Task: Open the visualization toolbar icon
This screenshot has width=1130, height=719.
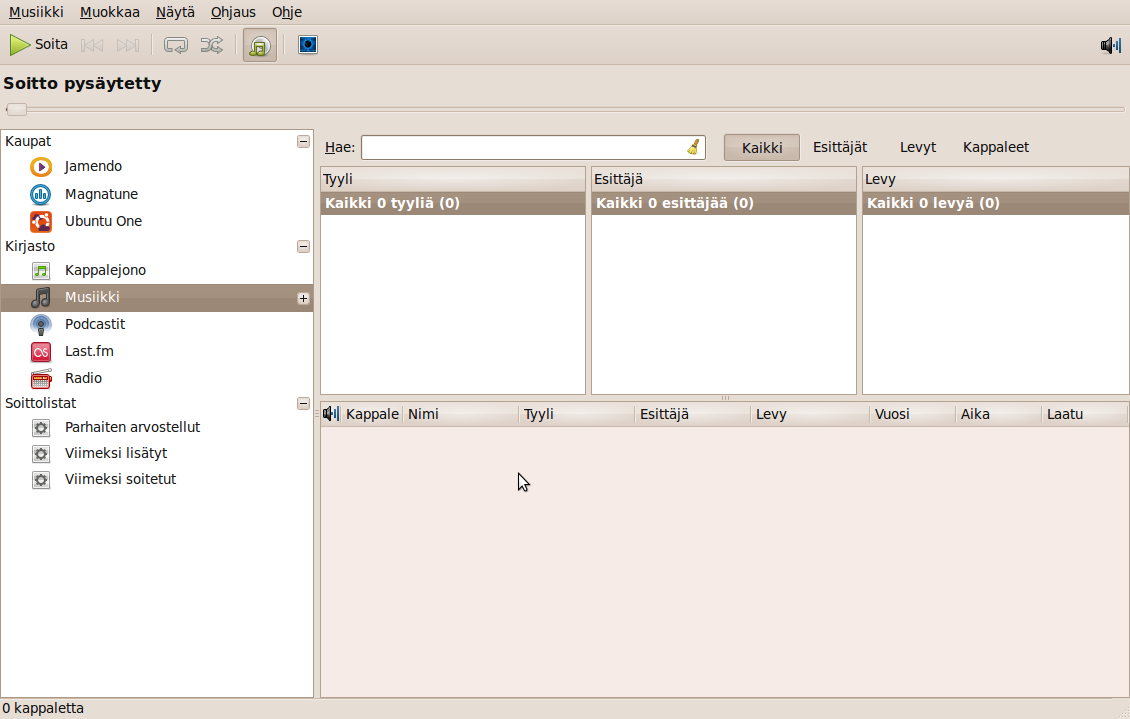Action: click(308, 45)
